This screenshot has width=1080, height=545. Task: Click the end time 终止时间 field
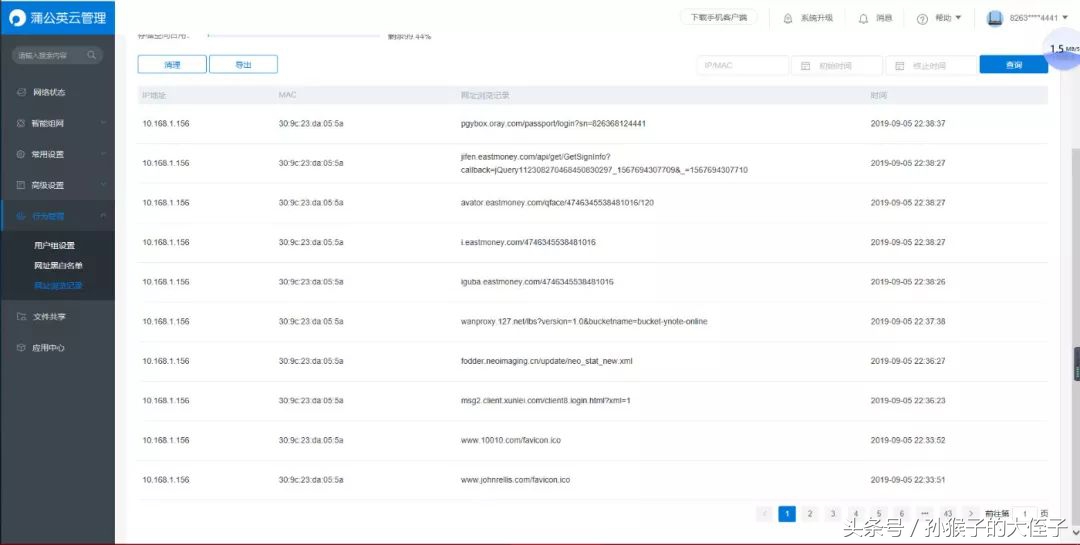click(931, 65)
